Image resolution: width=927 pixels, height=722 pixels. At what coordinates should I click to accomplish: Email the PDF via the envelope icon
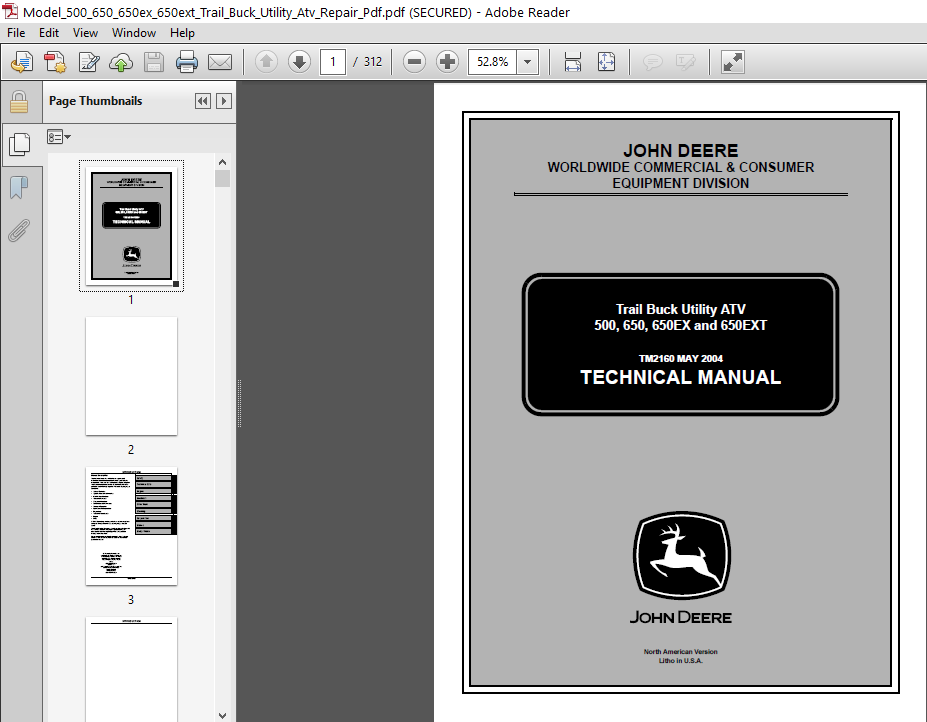220,62
